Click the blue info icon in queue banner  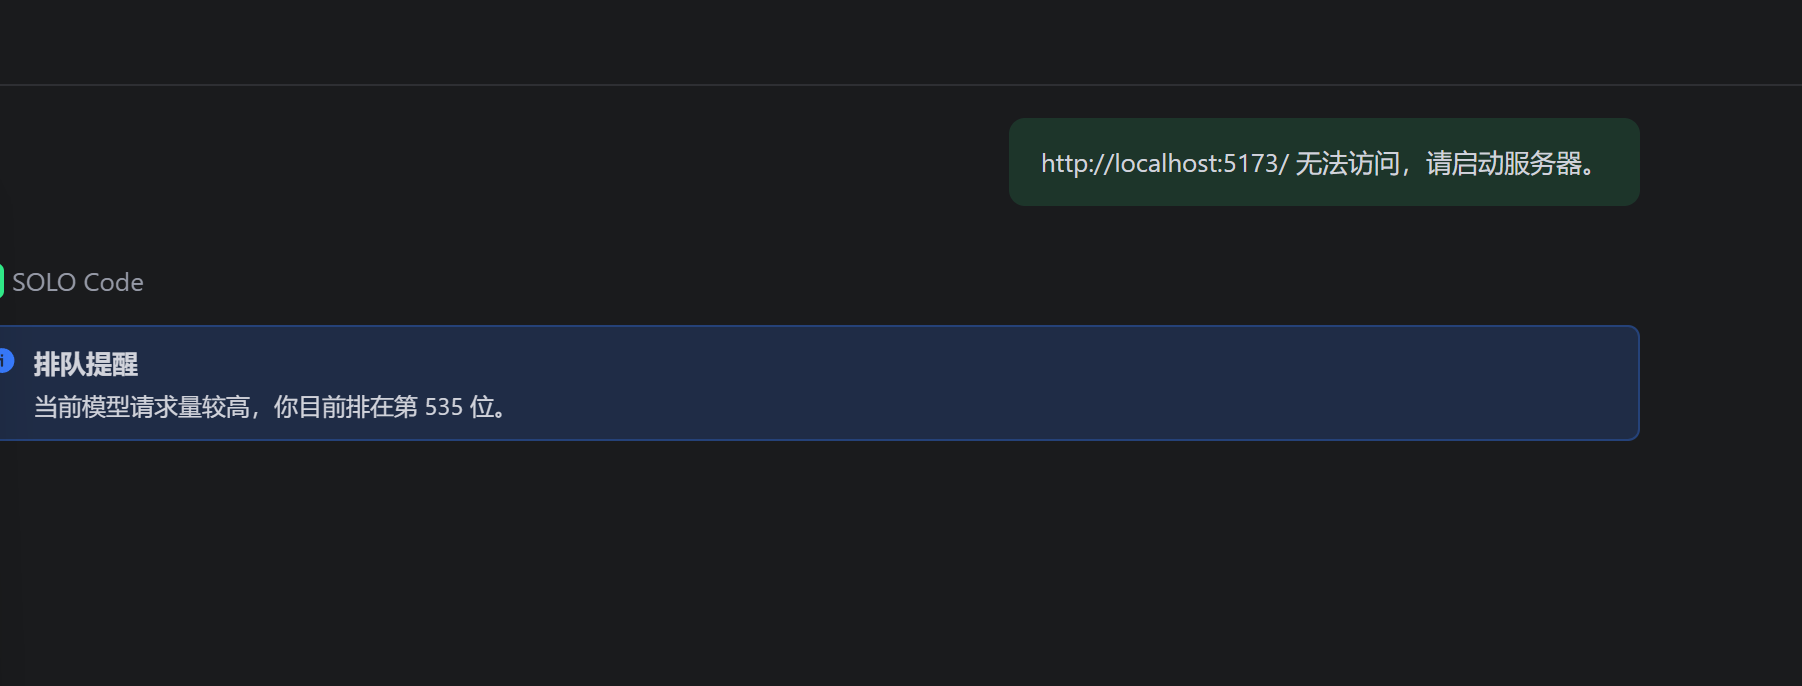[5, 361]
